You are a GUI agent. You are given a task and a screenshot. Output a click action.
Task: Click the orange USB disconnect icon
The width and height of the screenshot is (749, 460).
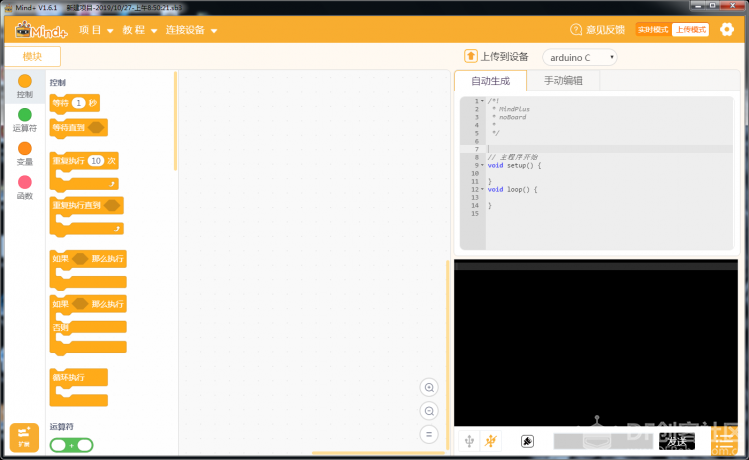point(490,441)
